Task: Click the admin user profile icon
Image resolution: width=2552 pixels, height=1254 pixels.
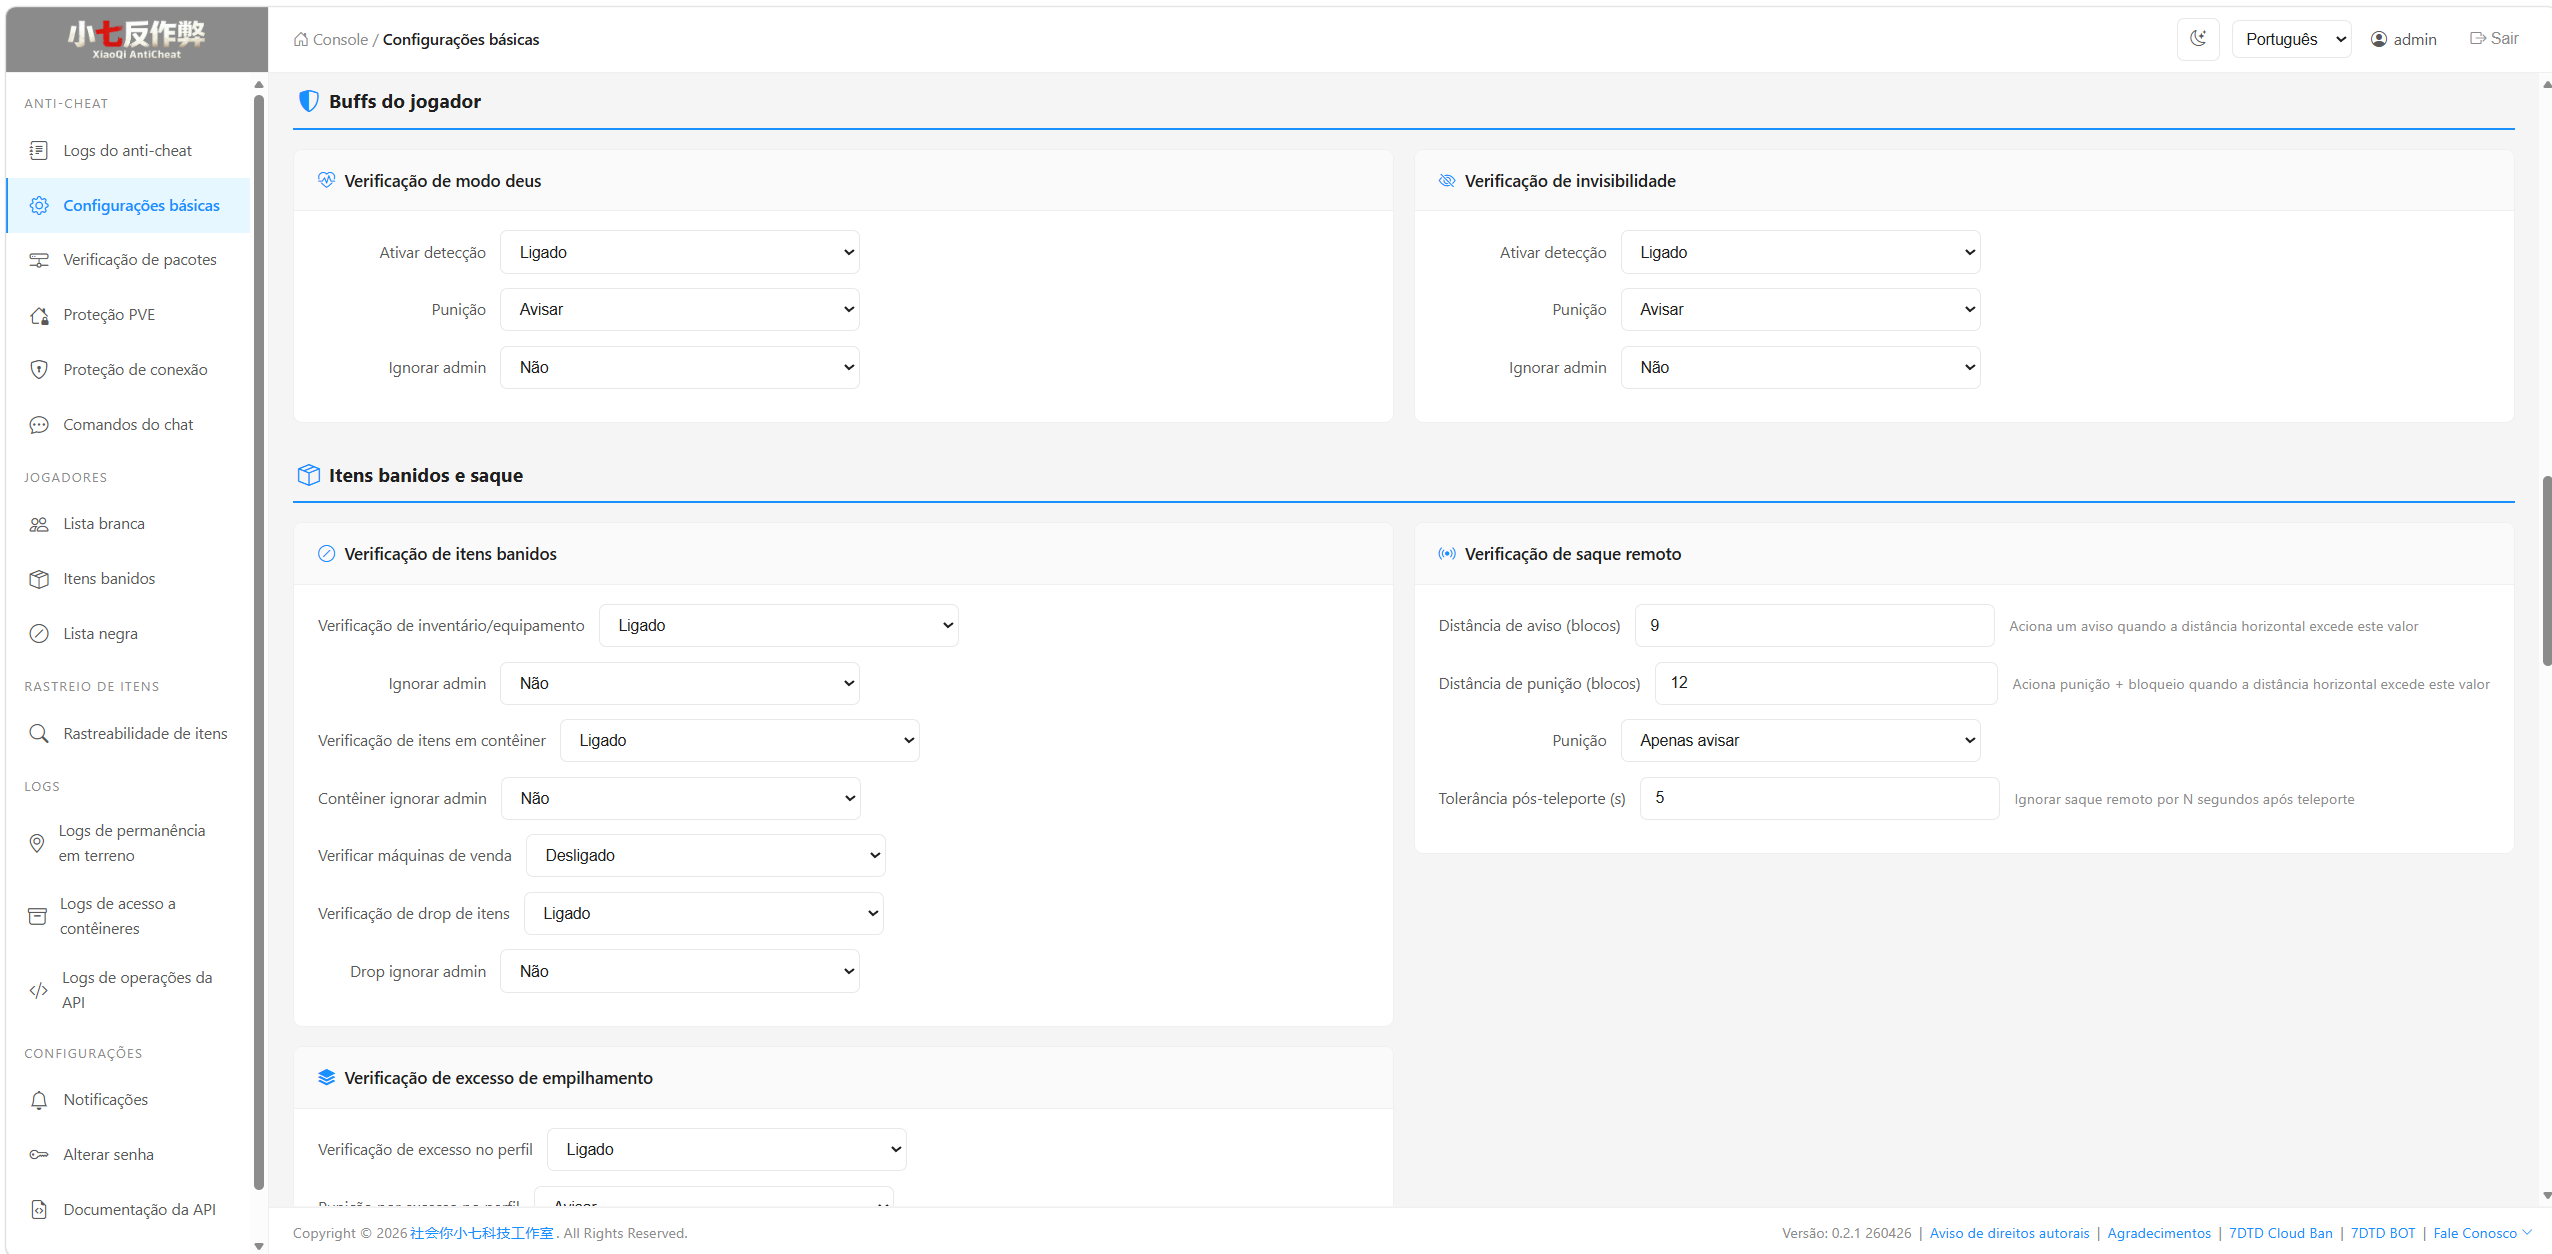Action: (x=2379, y=39)
